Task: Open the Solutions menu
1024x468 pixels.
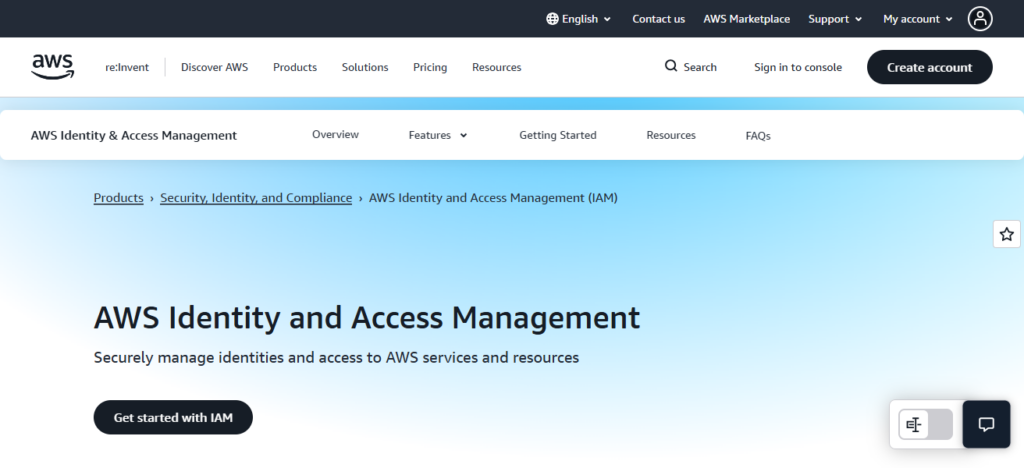Action: (x=365, y=67)
